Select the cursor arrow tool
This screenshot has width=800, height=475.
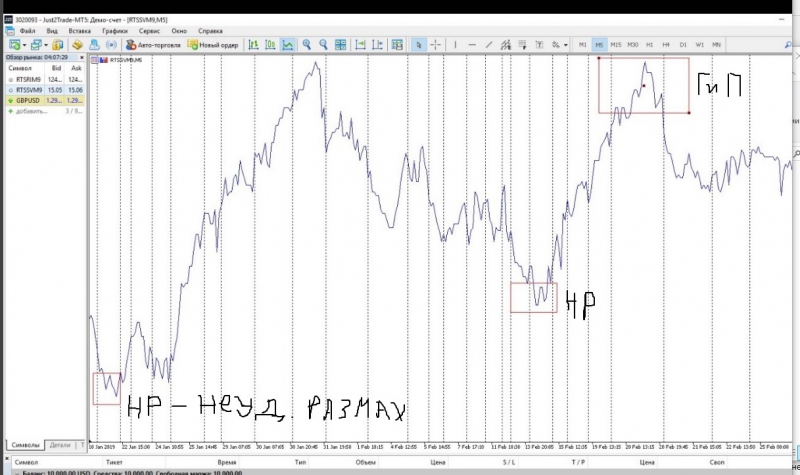pos(418,45)
